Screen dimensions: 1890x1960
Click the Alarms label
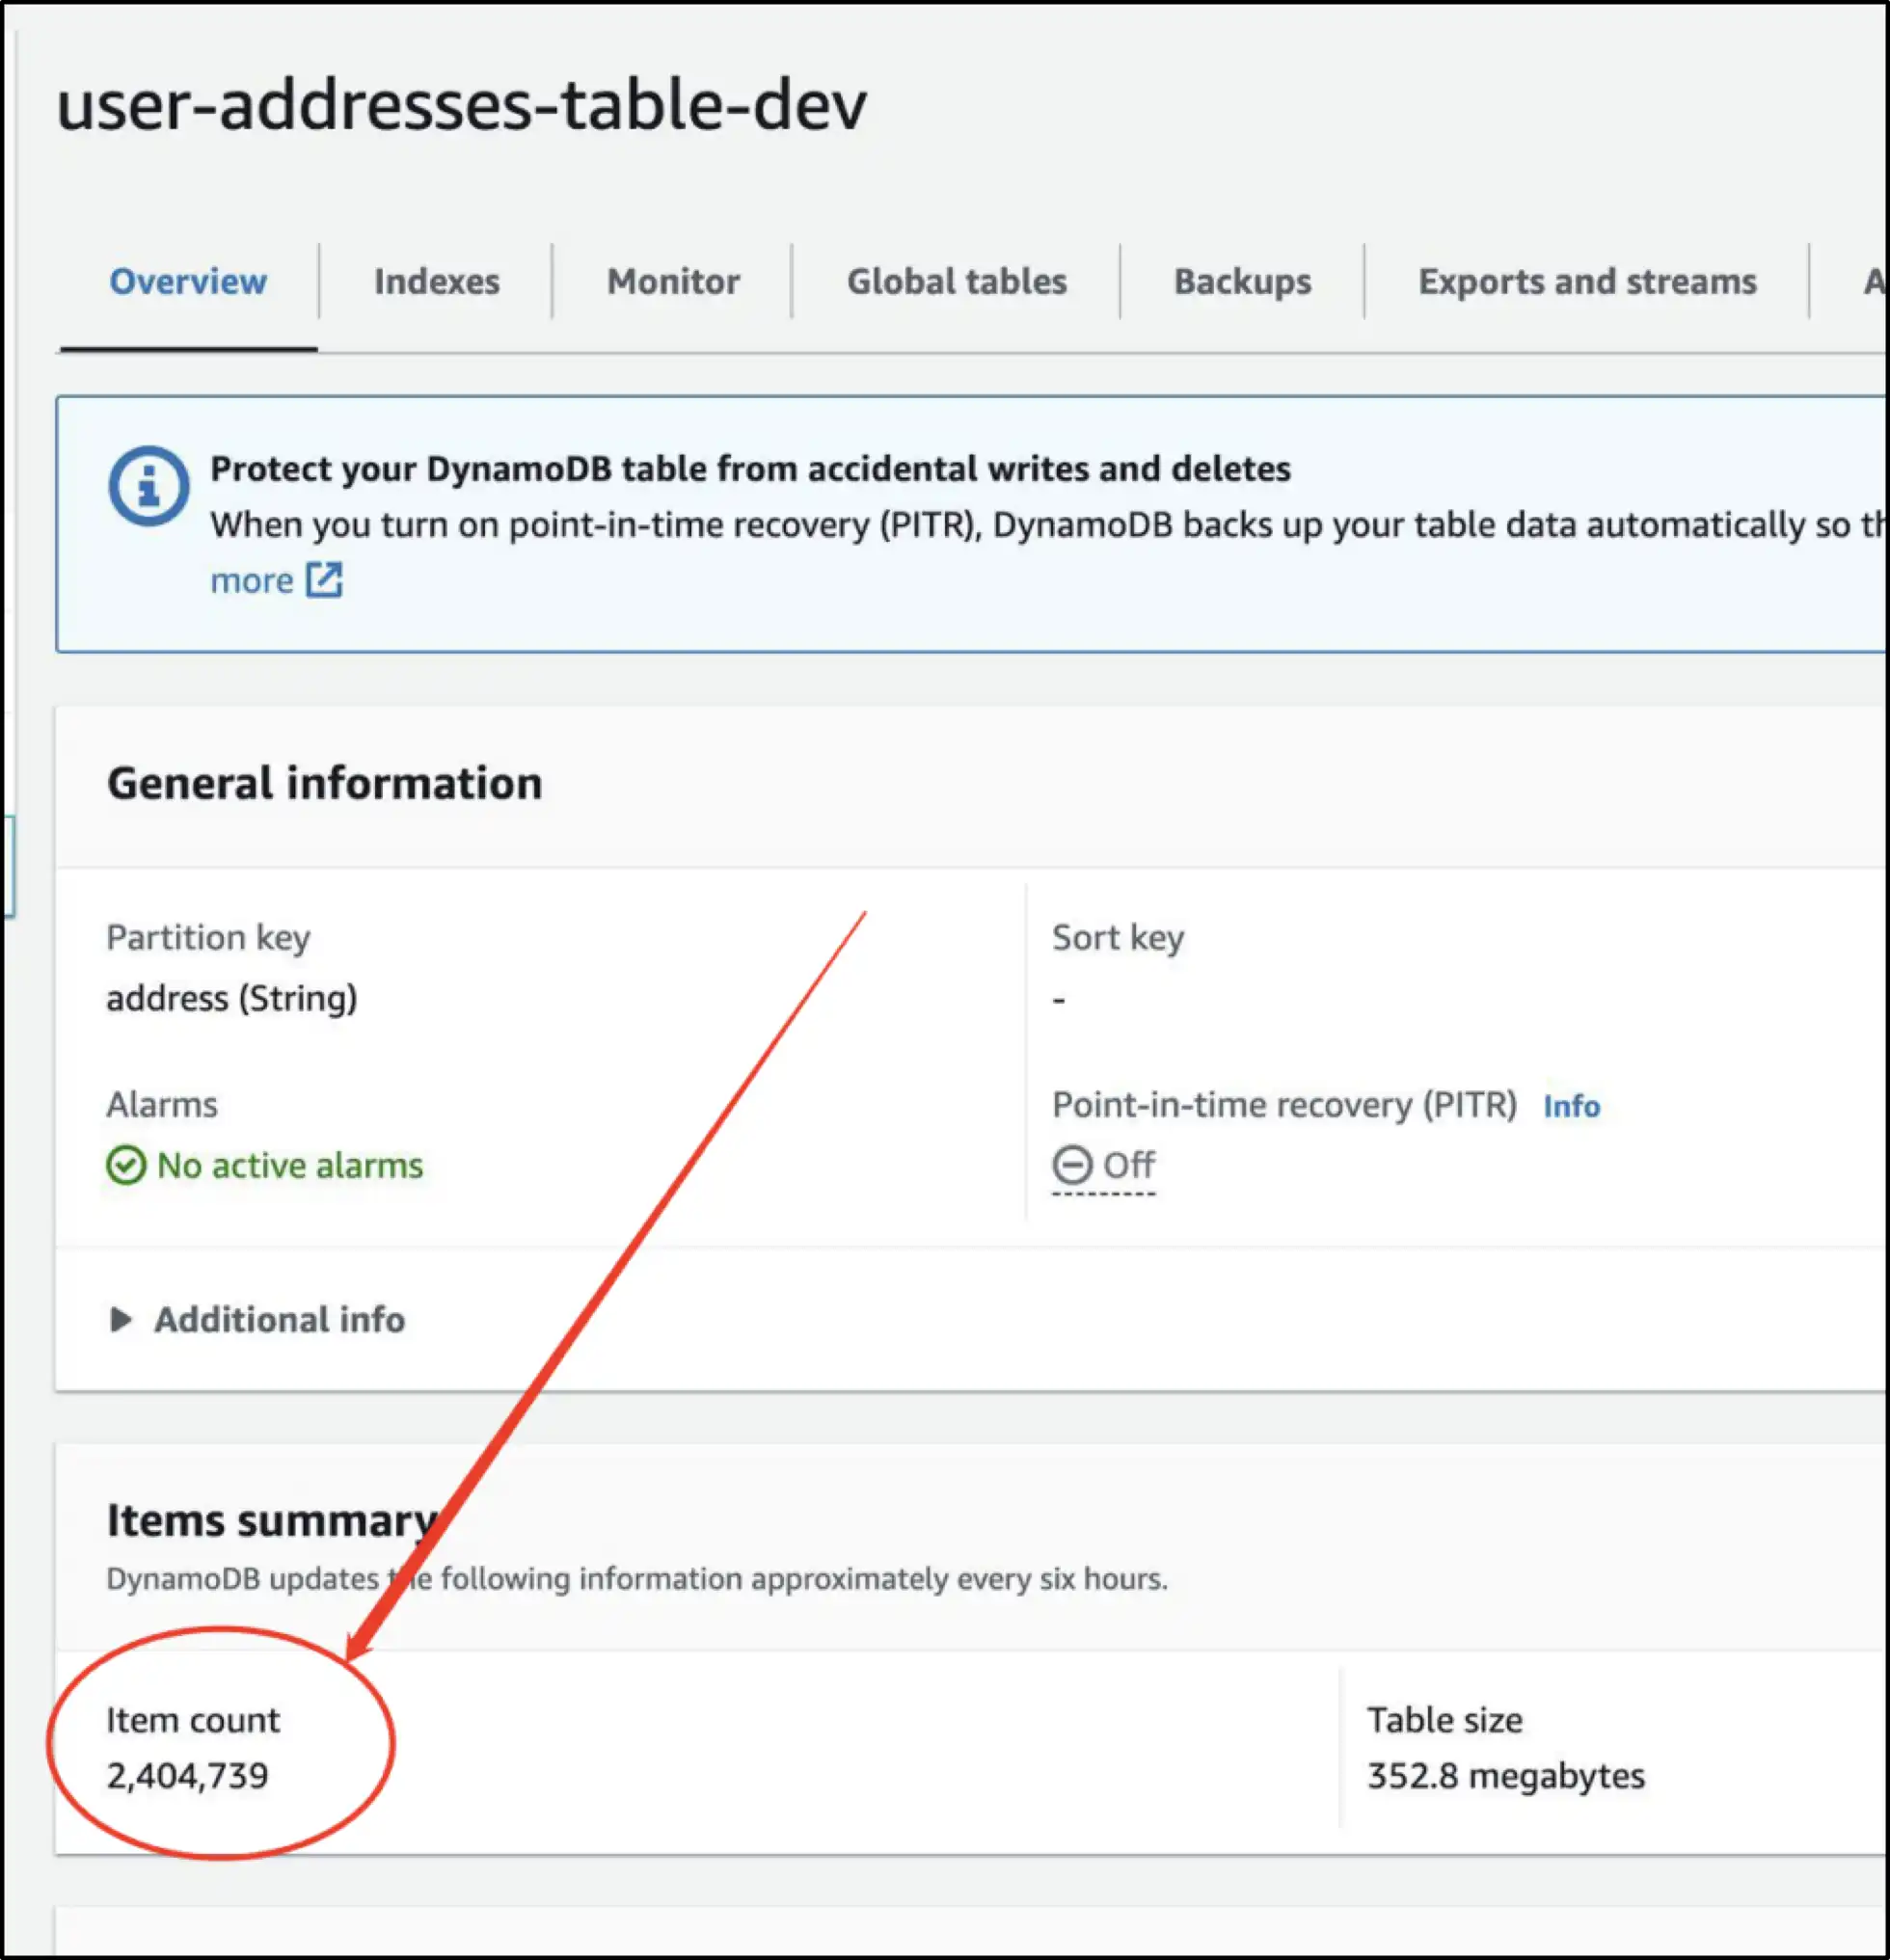(162, 1104)
